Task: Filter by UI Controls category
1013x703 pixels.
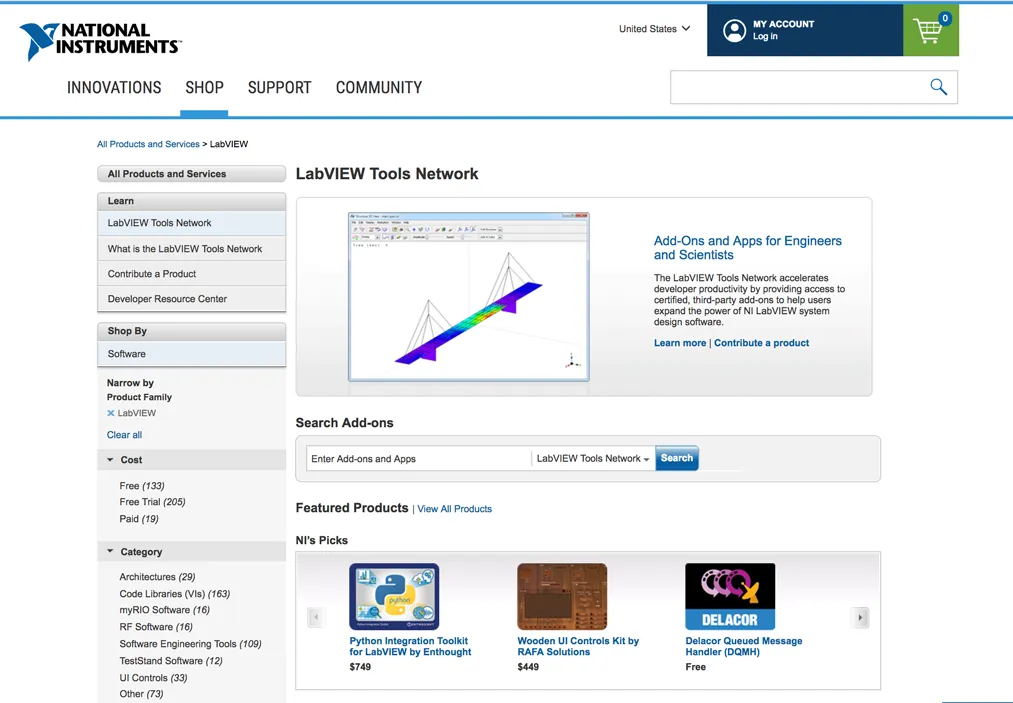Action: (153, 678)
